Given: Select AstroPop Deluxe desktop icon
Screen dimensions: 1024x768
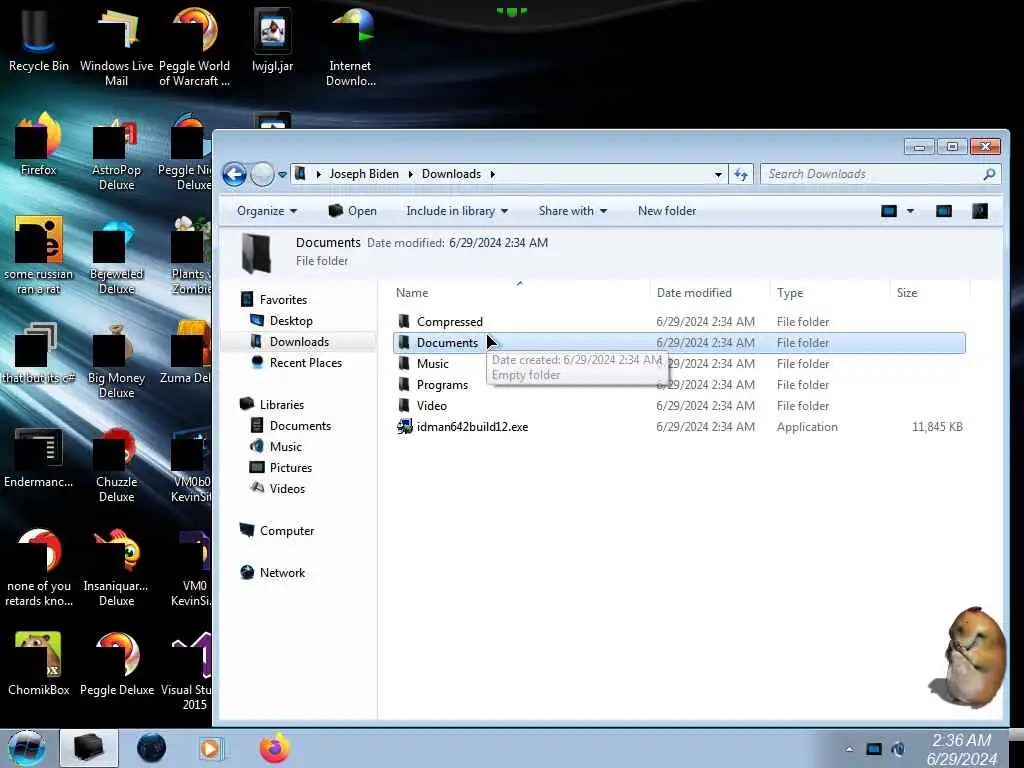Looking at the screenshot, I should 116,155.
